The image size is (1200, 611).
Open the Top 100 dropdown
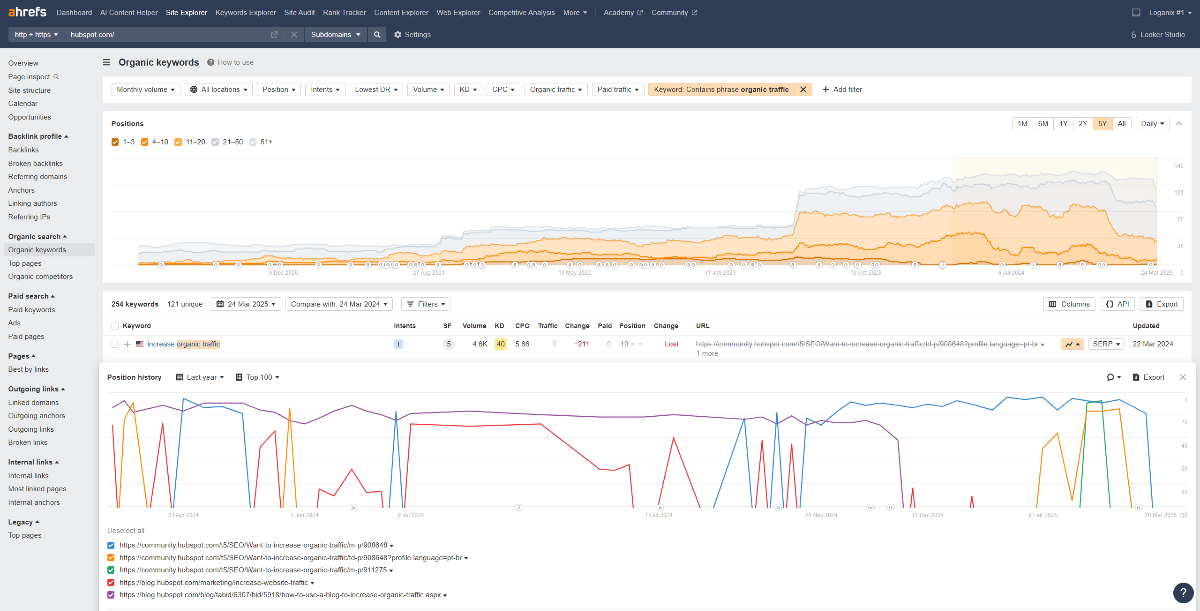[257, 377]
